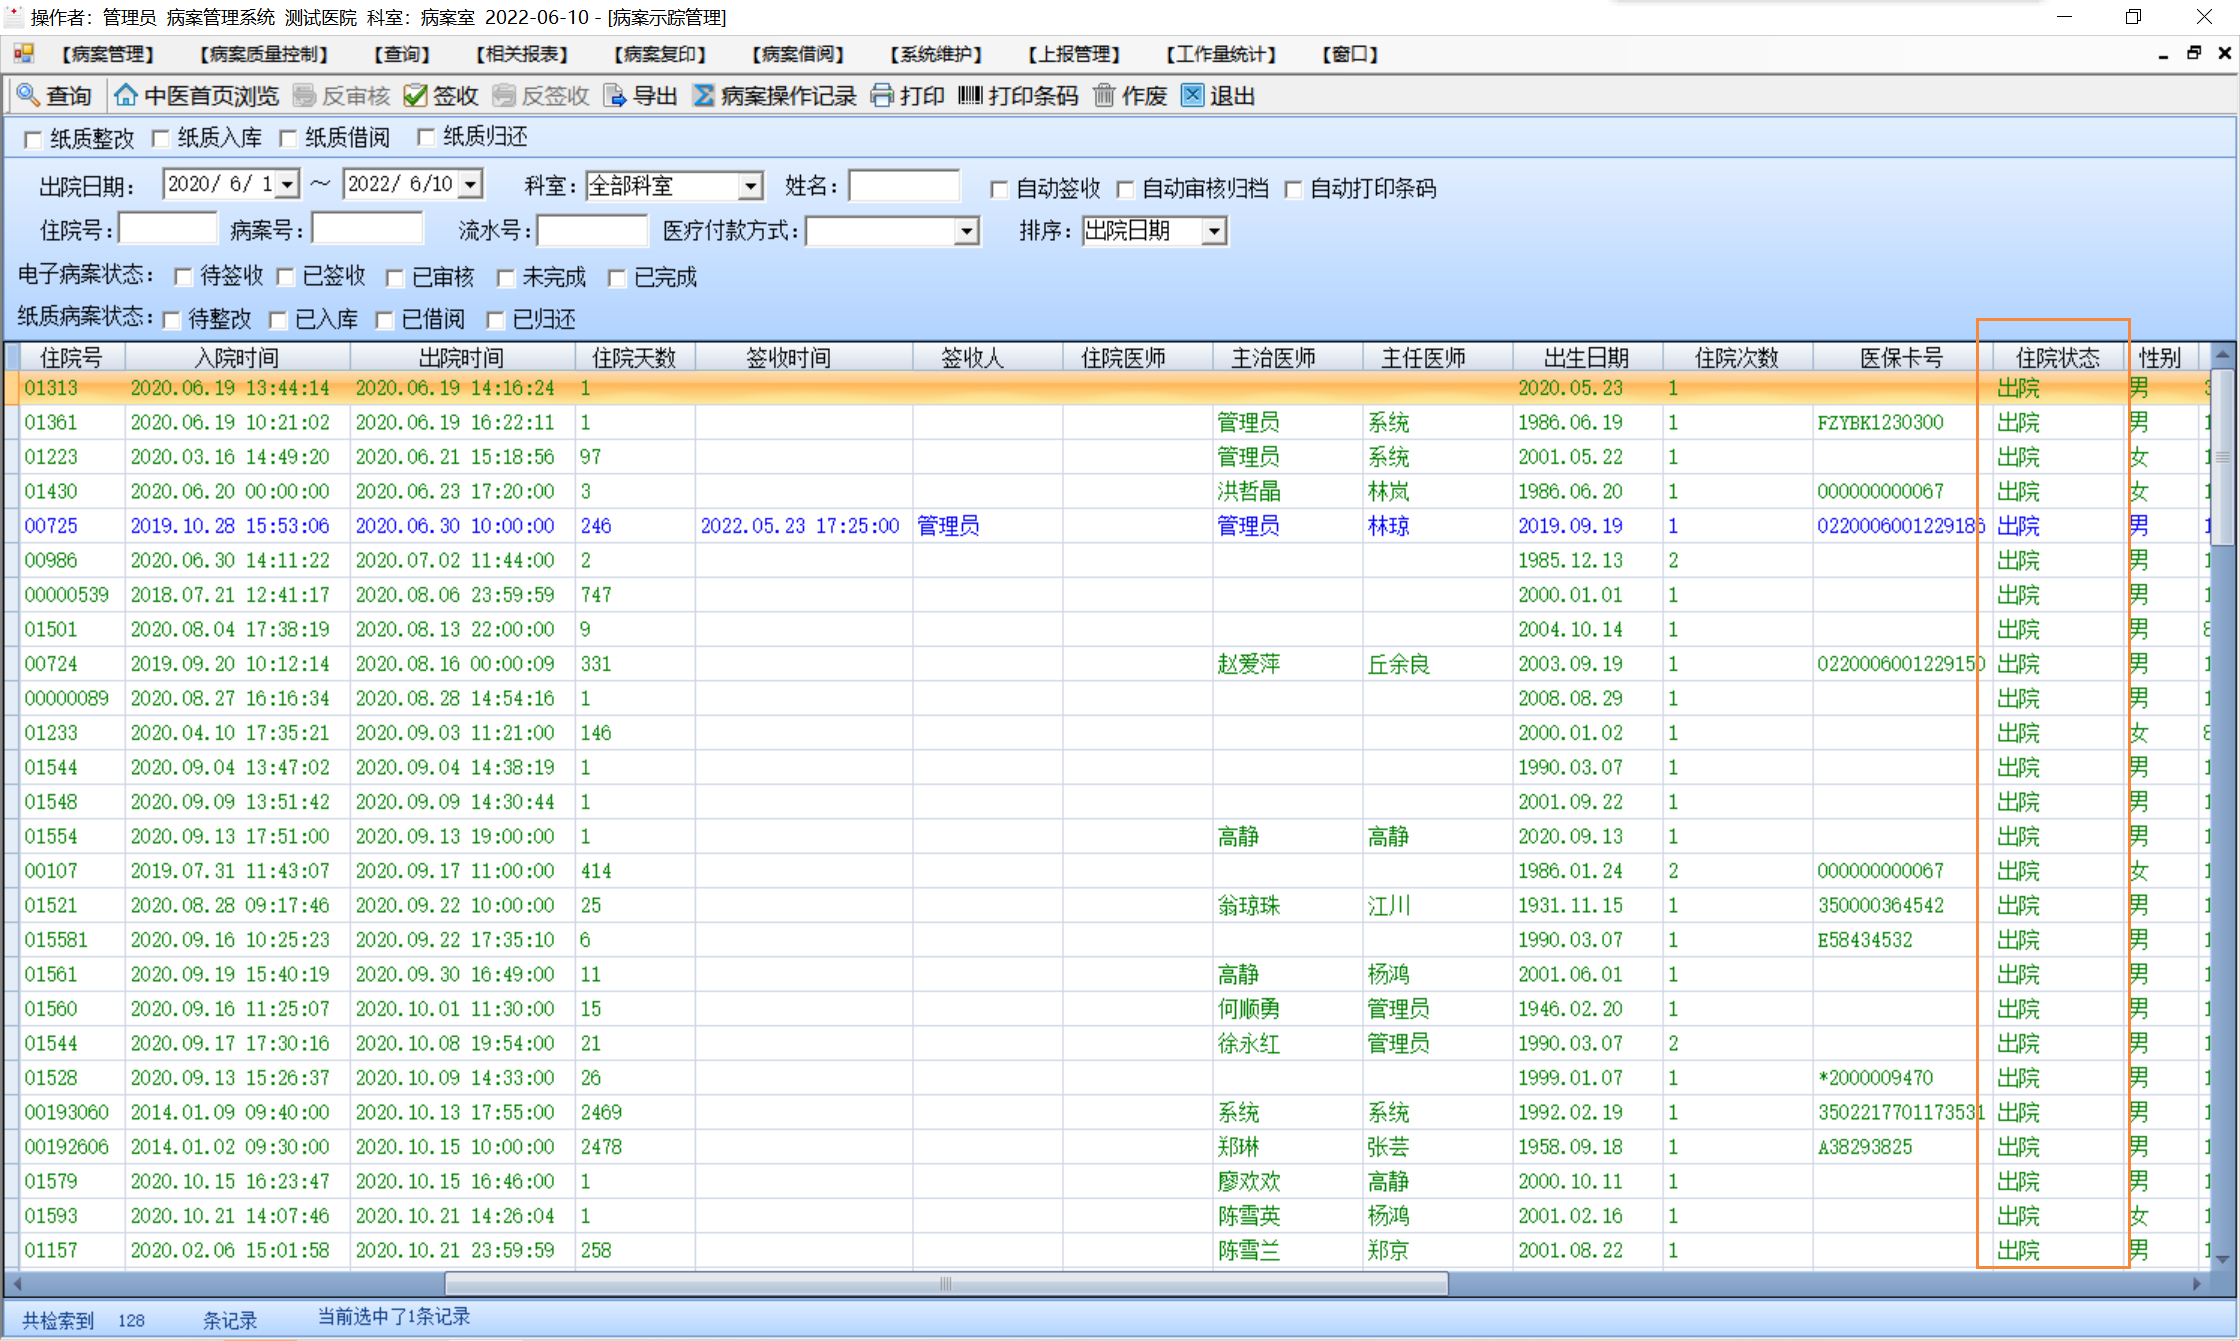The width and height of the screenshot is (2240, 1341).
Task: Open 中医首页浏览 home icon
Action: pyautogui.click(x=126, y=95)
